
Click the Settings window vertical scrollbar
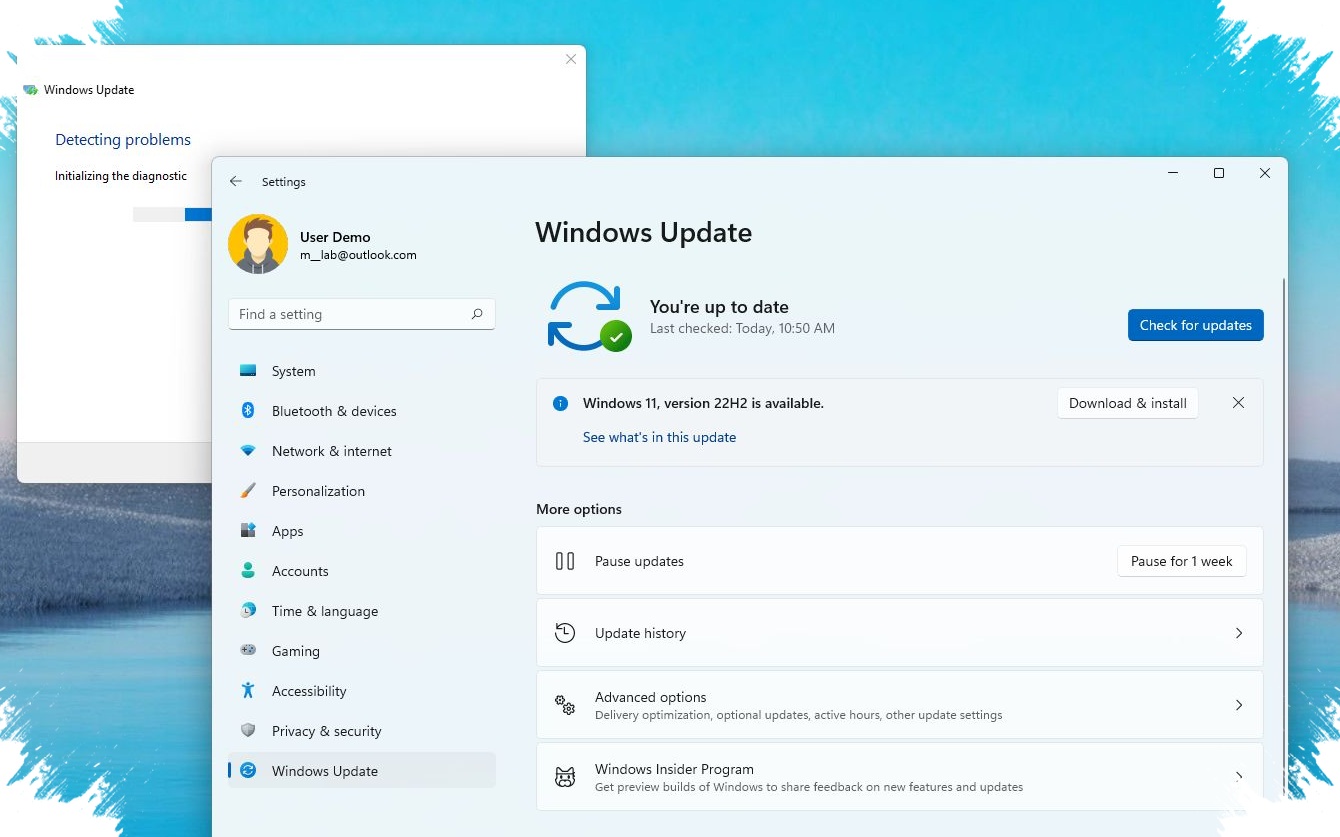[x=1284, y=540]
